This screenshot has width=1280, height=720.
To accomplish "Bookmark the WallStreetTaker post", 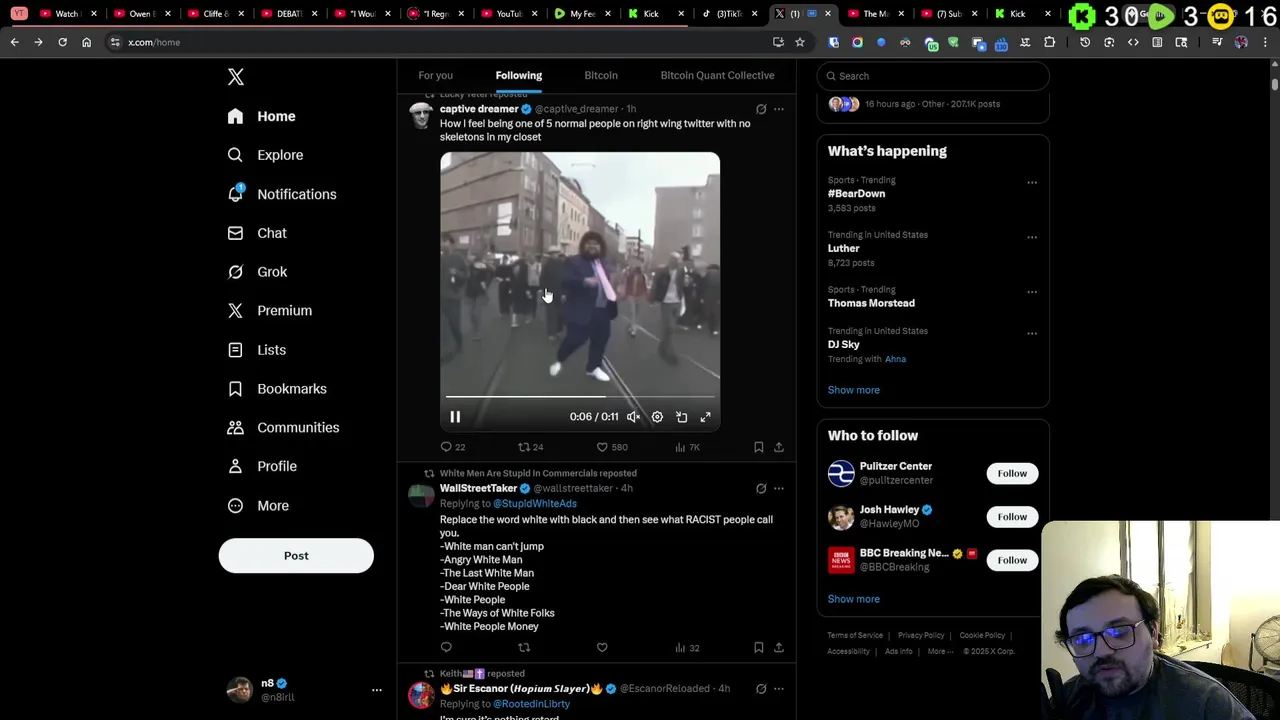I will pyautogui.click(x=758, y=648).
